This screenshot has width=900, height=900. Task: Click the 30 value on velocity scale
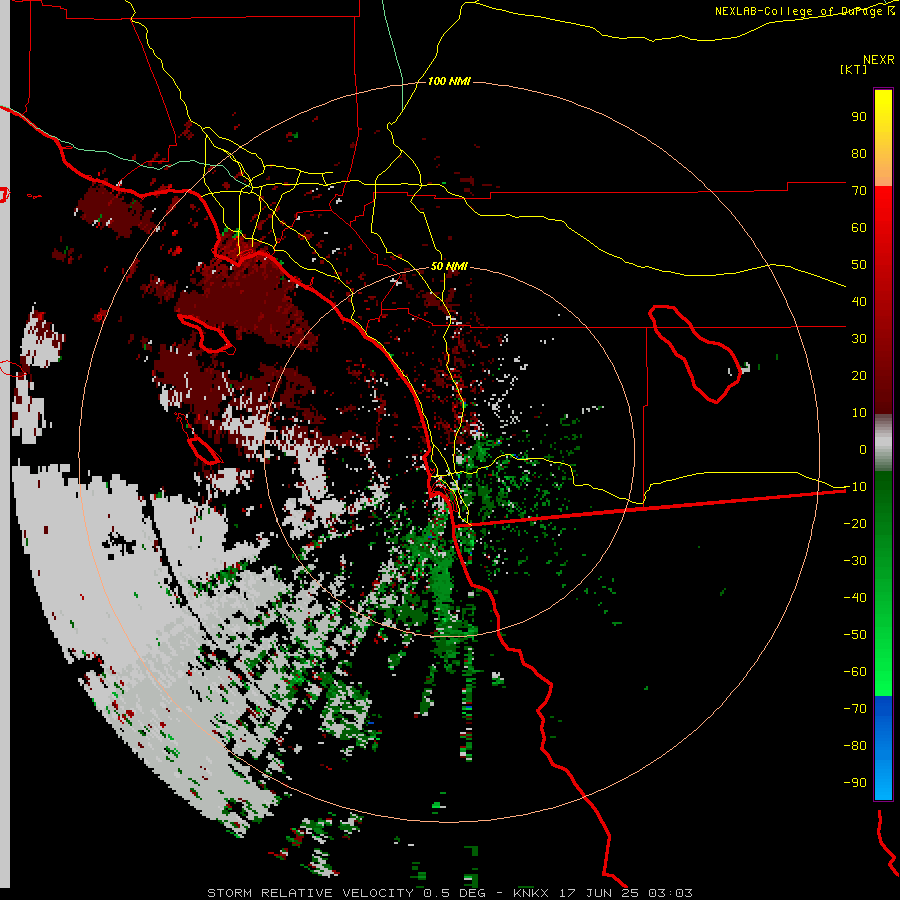click(859, 339)
